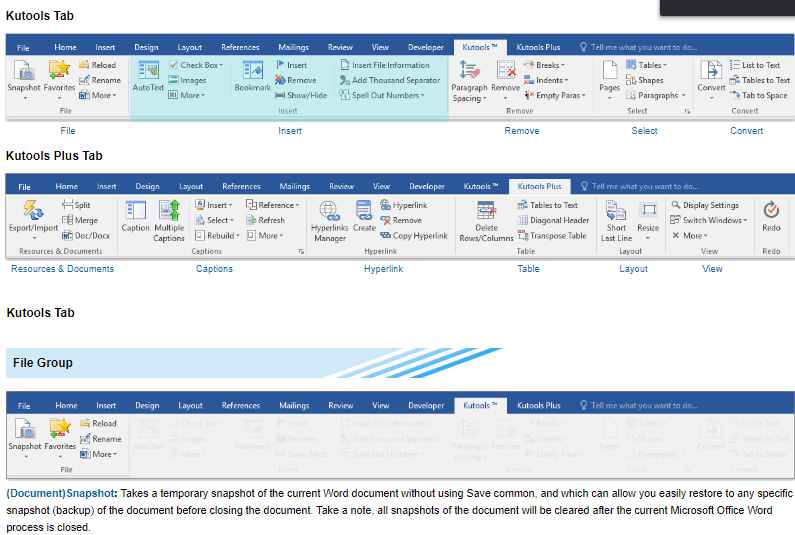Follow the Captions link below the ribbon
The image size is (795, 535).
tap(214, 268)
